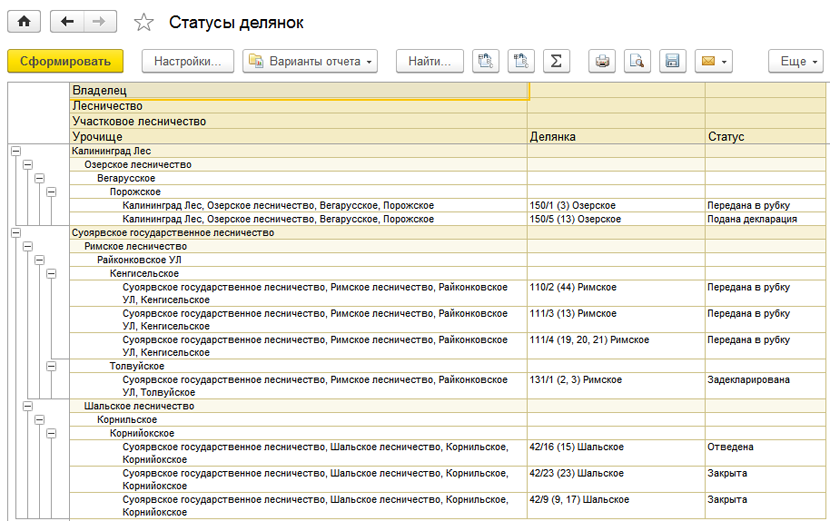Open the Еще menu

pos(796,61)
